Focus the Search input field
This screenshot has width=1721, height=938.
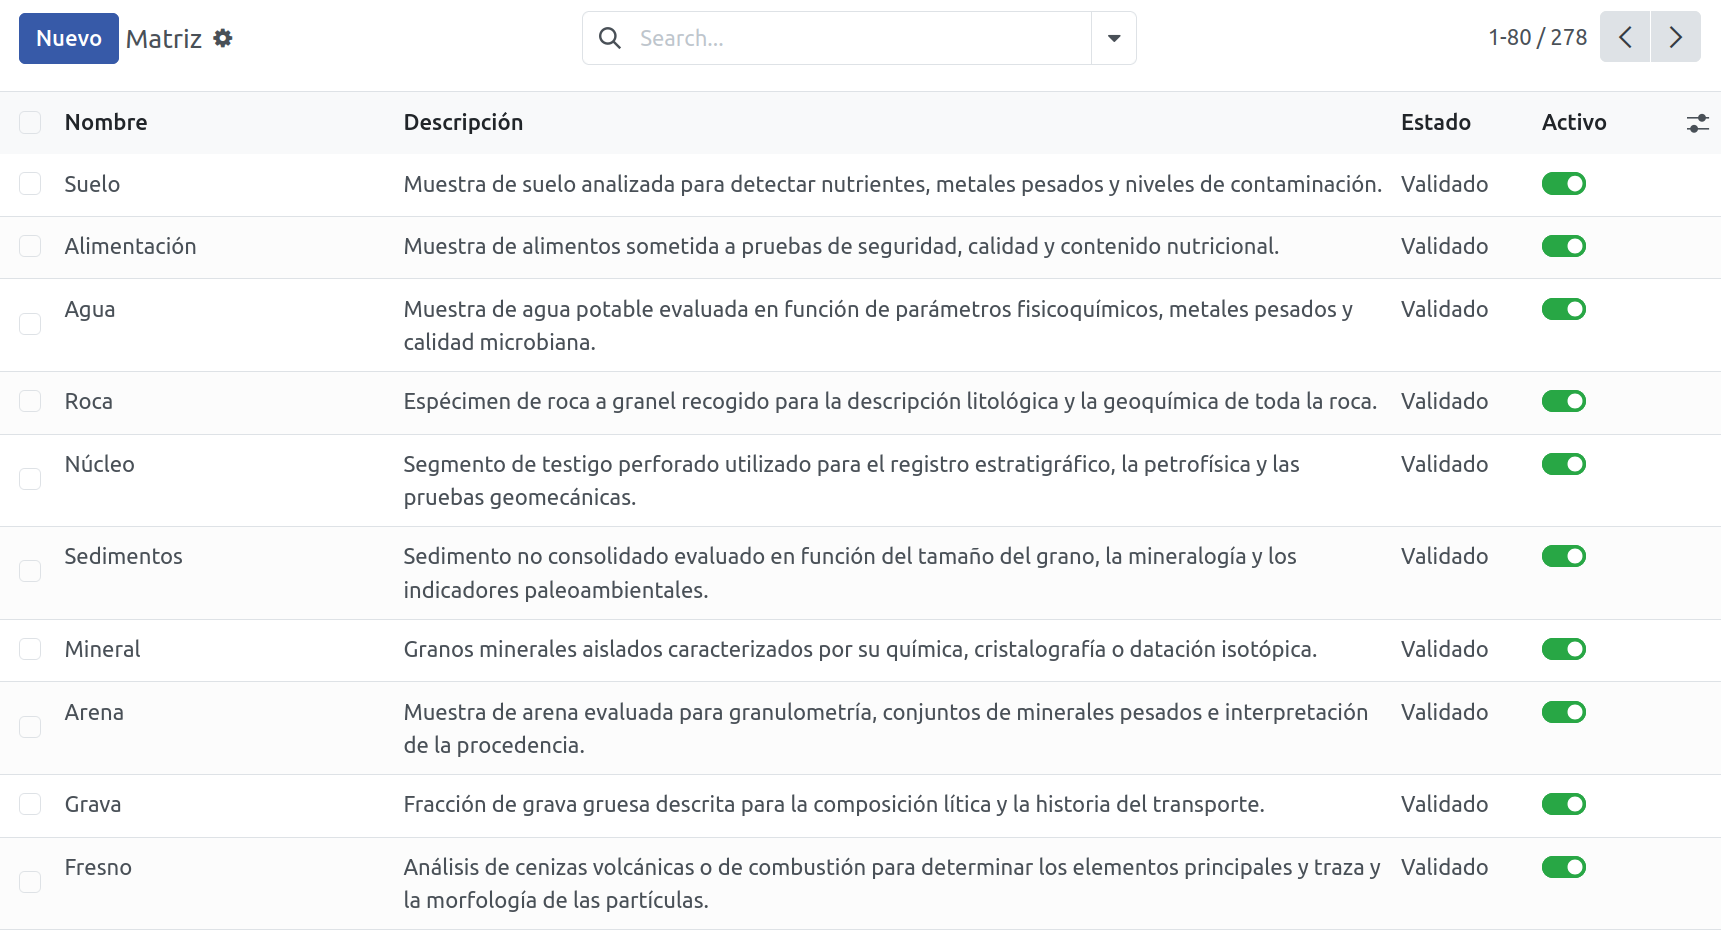click(x=860, y=38)
